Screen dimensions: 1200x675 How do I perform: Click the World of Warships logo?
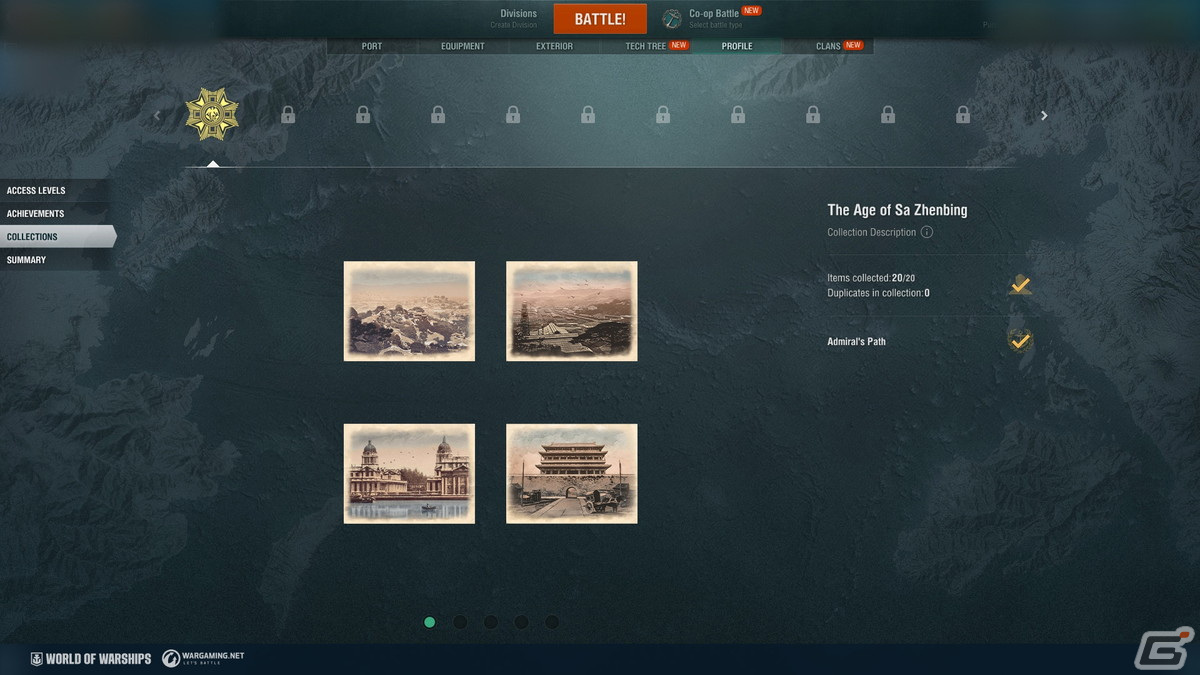click(91, 658)
